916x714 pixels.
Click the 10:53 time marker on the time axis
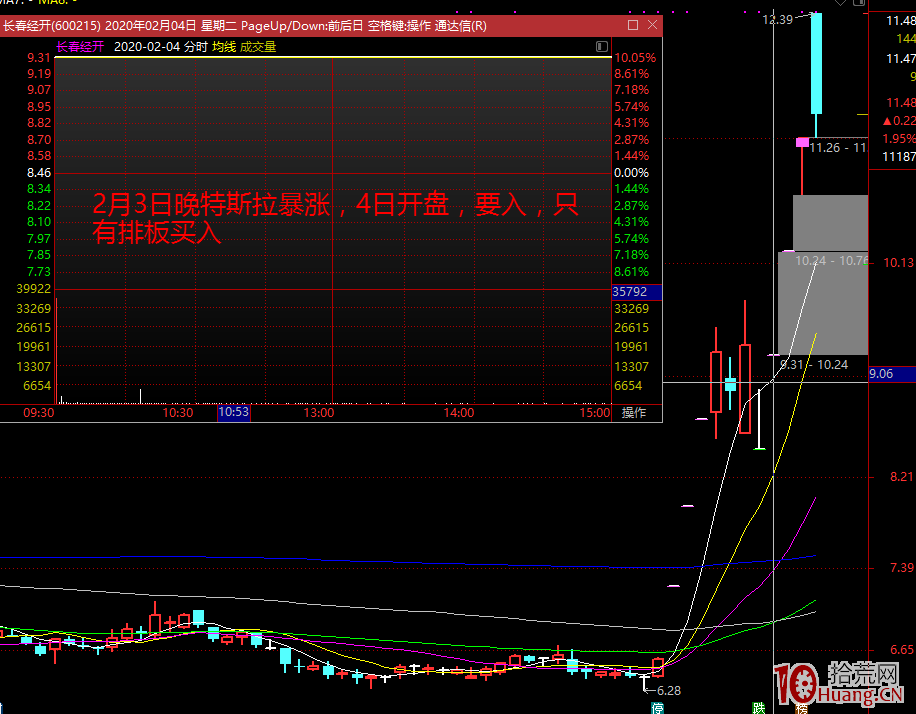click(234, 413)
